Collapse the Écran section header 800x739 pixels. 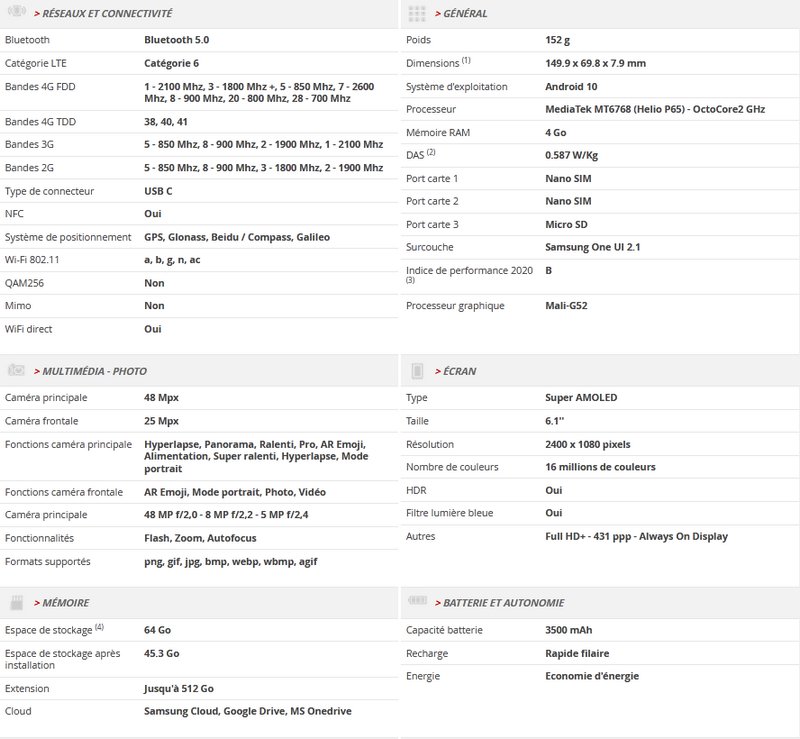click(459, 371)
